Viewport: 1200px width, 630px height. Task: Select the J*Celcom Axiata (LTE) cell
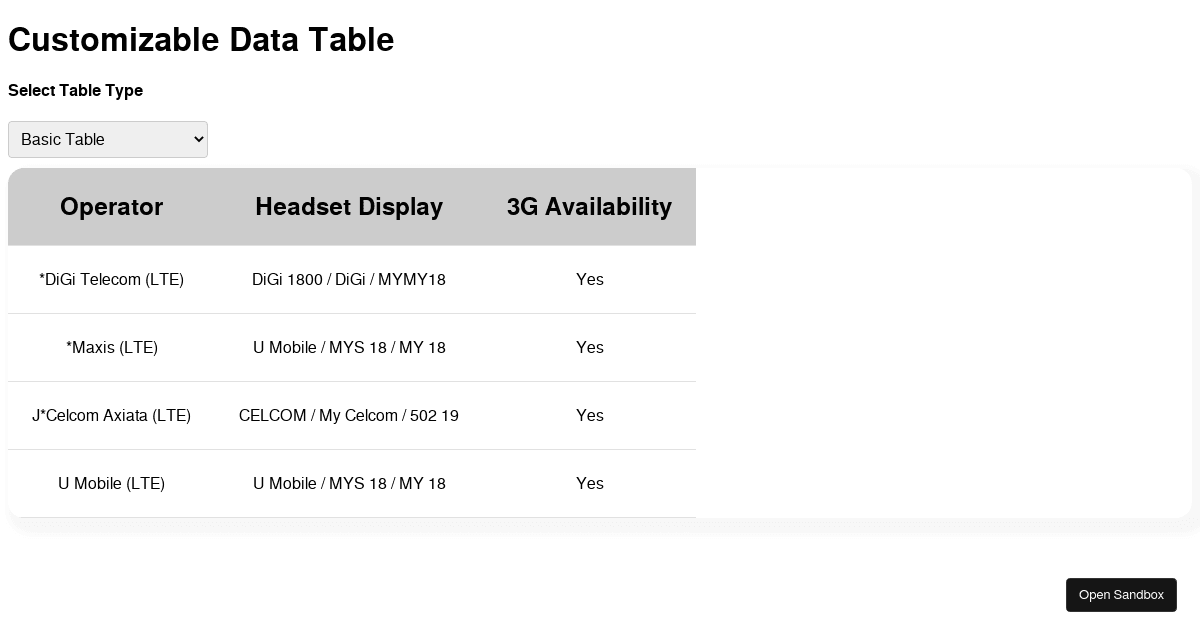point(111,416)
